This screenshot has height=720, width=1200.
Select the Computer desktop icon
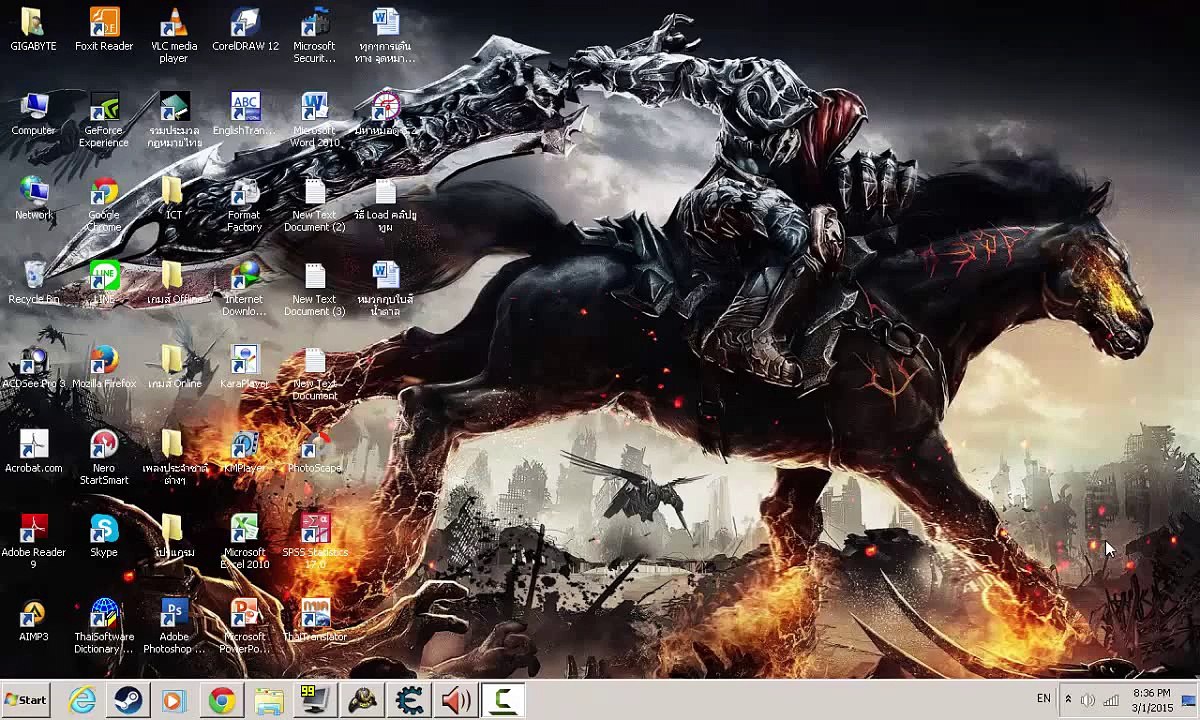point(33,114)
